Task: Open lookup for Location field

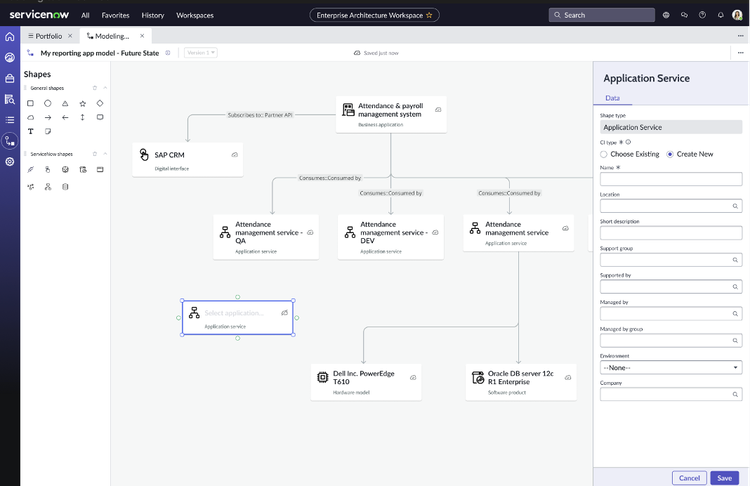Action: 735,206
